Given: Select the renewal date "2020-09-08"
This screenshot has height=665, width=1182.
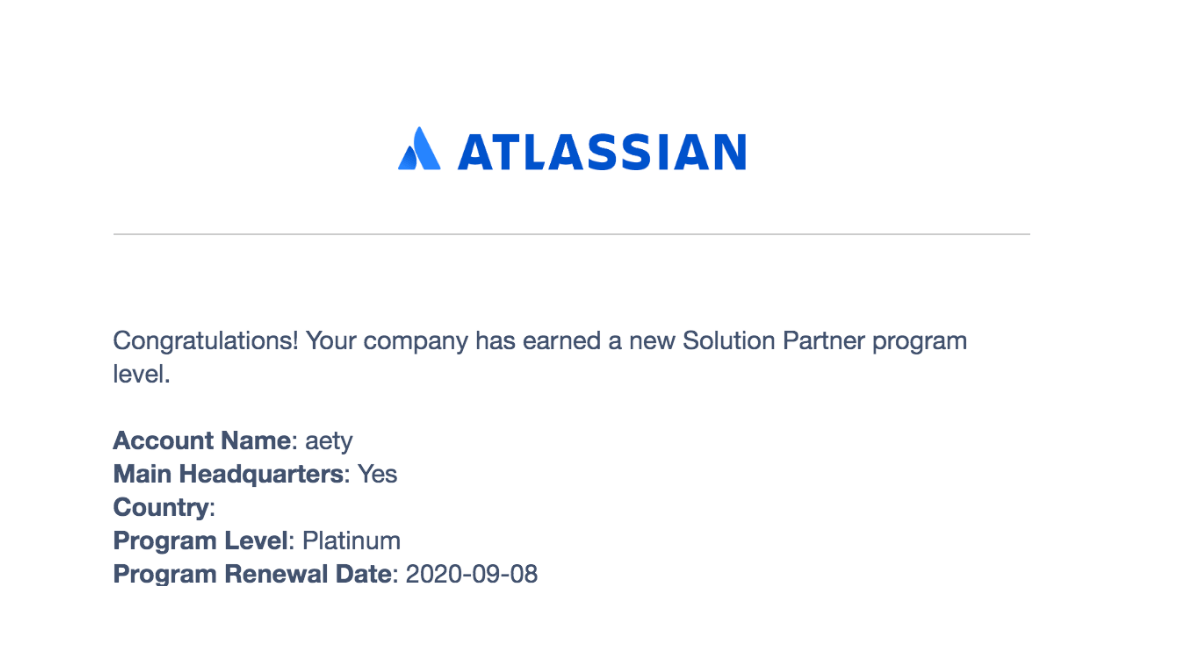Looking at the screenshot, I should click(x=472, y=574).
